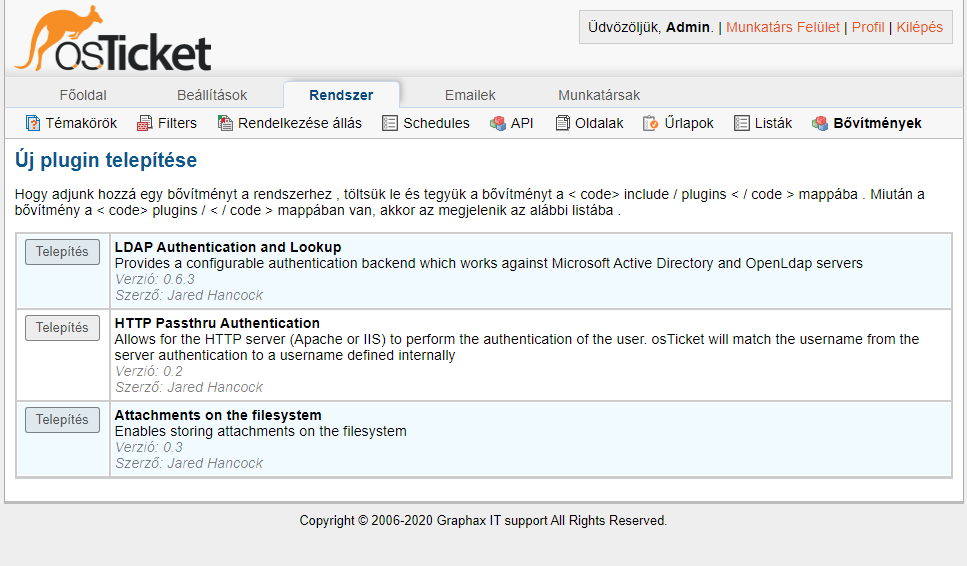Click the Témakörök icon in submenu
The image size is (967, 566).
(33, 123)
